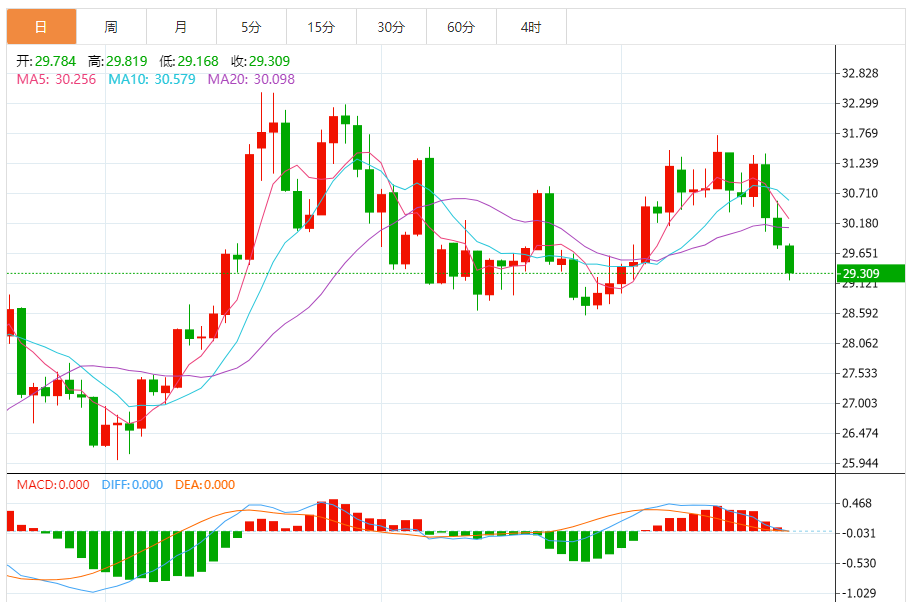The width and height of the screenshot is (910, 602).
Task: Switch to the 月 monthly tab
Action: click(181, 27)
